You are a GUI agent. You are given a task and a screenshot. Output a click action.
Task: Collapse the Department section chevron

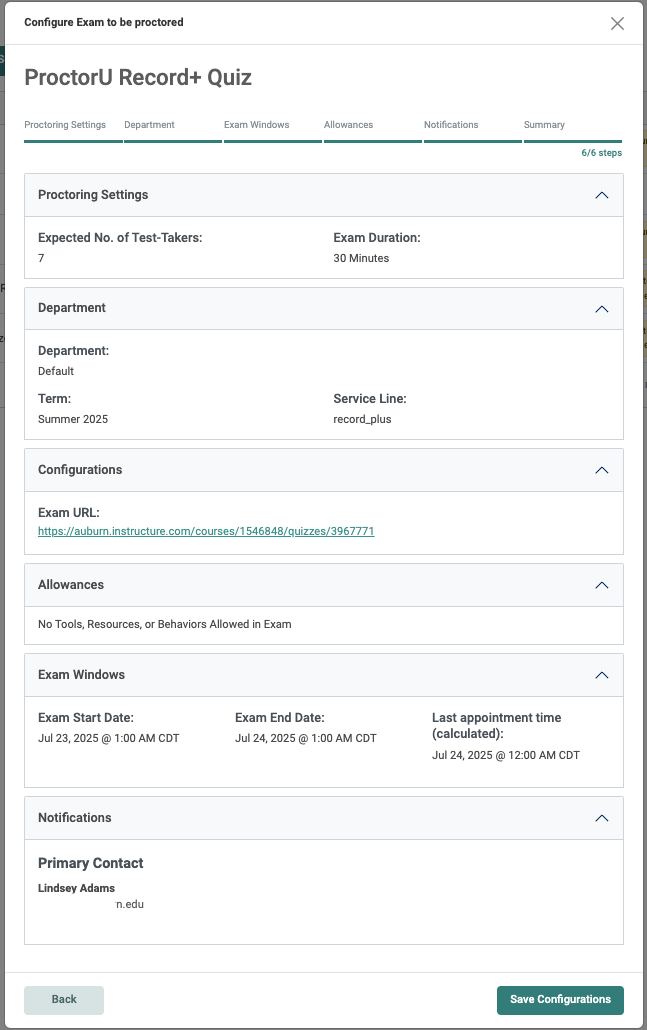coord(602,309)
